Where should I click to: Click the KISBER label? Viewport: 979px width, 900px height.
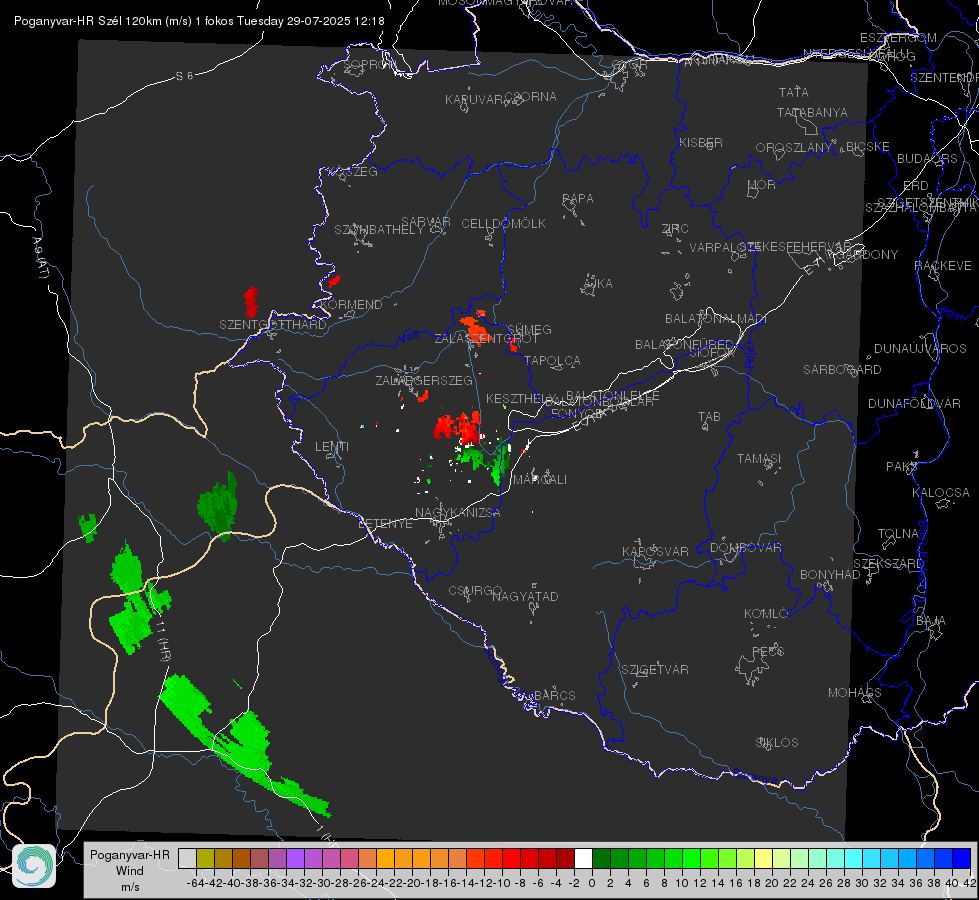pos(701,142)
